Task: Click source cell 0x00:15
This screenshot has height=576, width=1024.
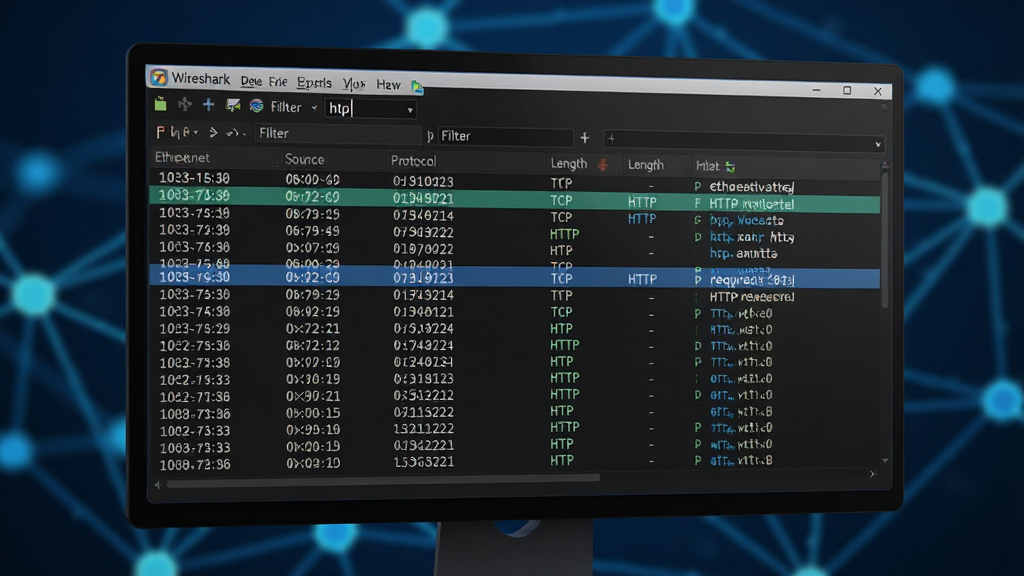Action: pyautogui.click(x=312, y=413)
